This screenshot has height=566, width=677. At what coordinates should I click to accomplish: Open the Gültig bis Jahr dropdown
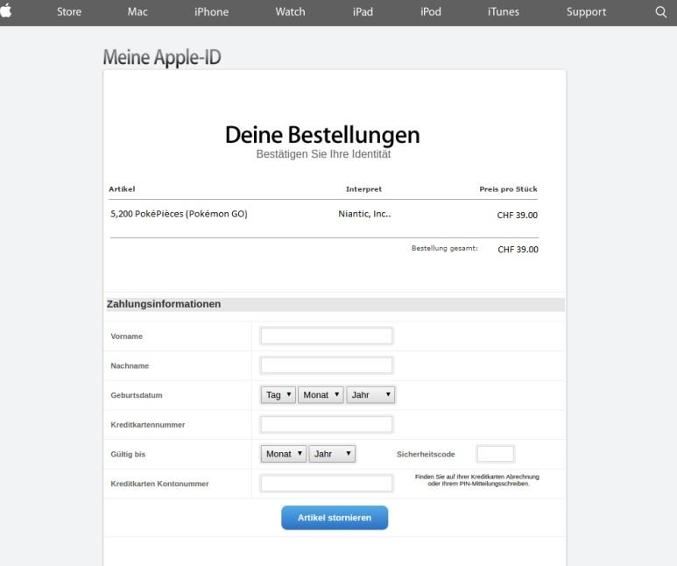pyautogui.click(x=332, y=454)
